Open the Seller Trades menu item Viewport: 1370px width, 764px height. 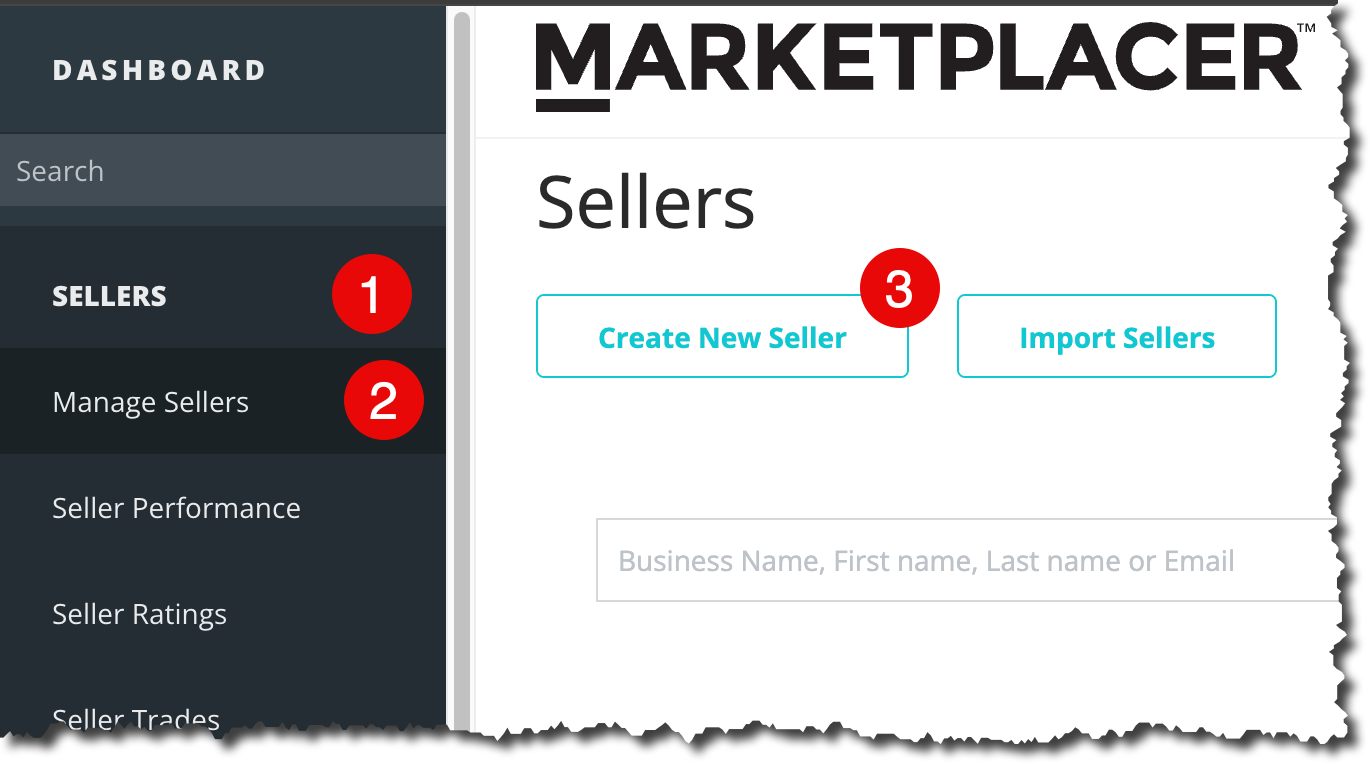pyautogui.click(x=136, y=718)
